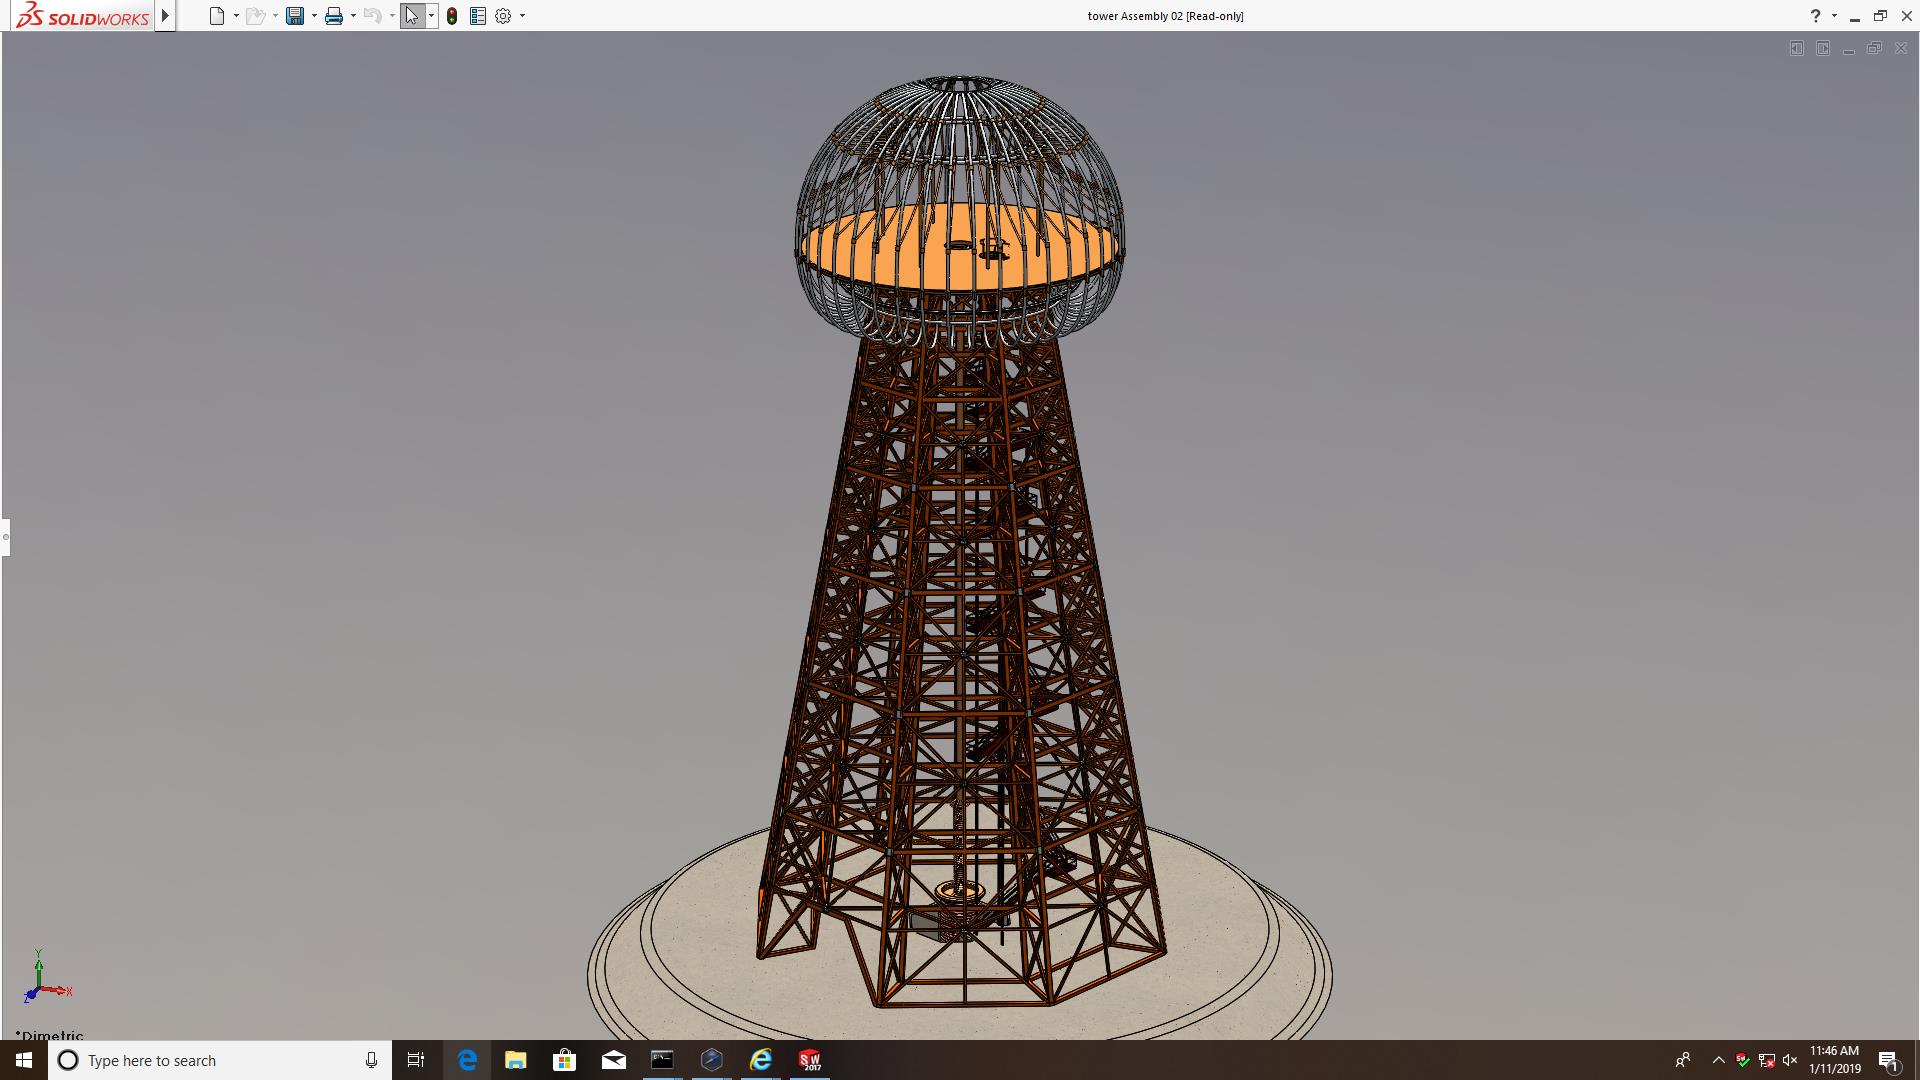The image size is (1920, 1080).
Task: Open the Options gear icon
Action: pyautogui.click(x=503, y=16)
